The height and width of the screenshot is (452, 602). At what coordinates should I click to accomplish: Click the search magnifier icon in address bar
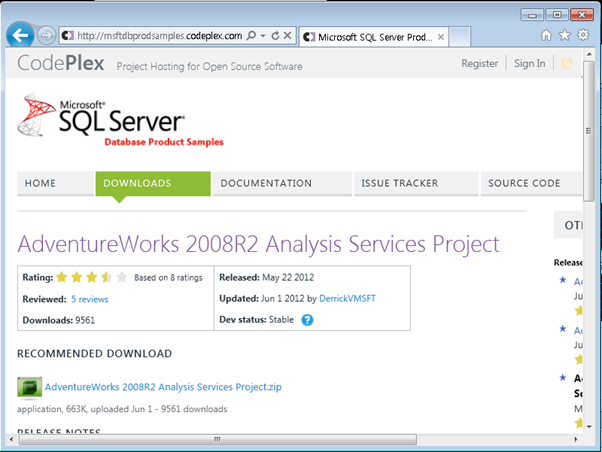click(251, 36)
